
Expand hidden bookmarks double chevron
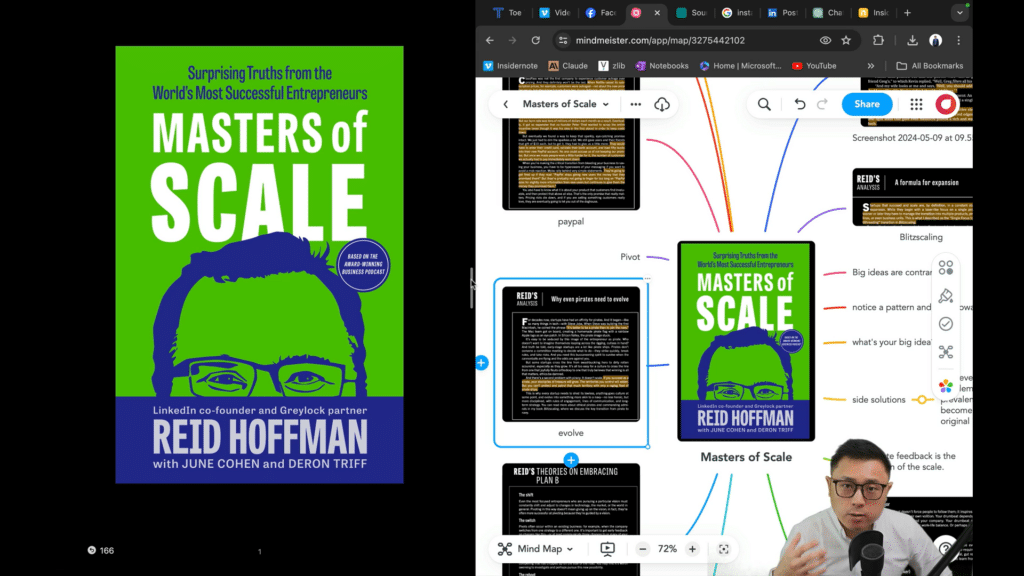871,66
